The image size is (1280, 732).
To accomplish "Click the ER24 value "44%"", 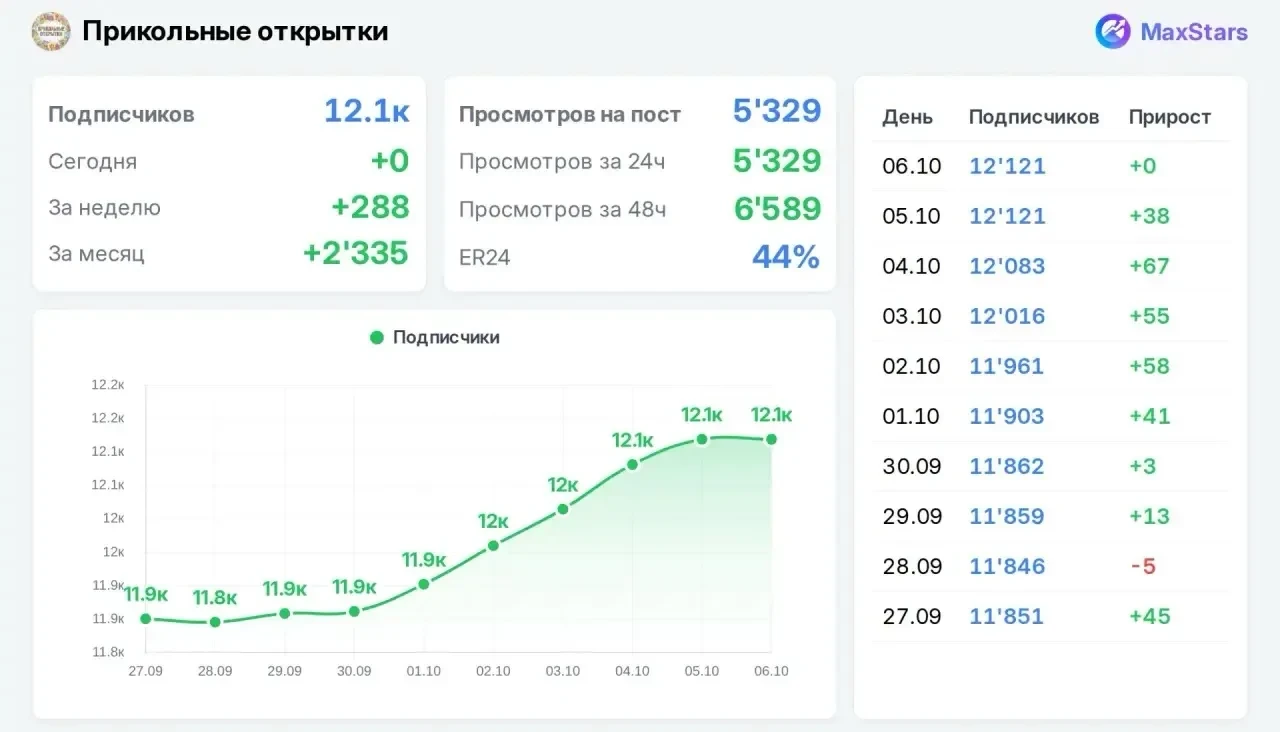I will (x=786, y=257).
